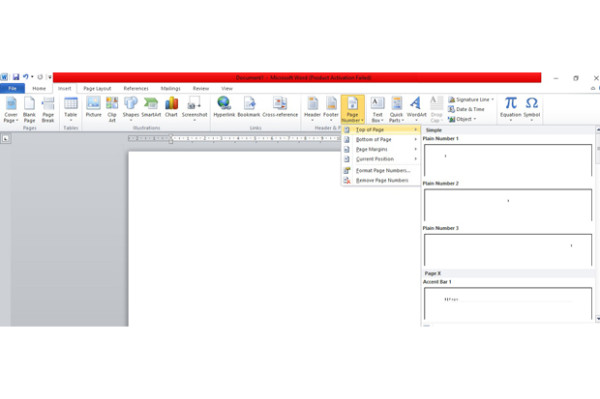Switch to the View tab
Viewport: 600px width, 399px height.
pyautogui.click(x=227, y=88)
